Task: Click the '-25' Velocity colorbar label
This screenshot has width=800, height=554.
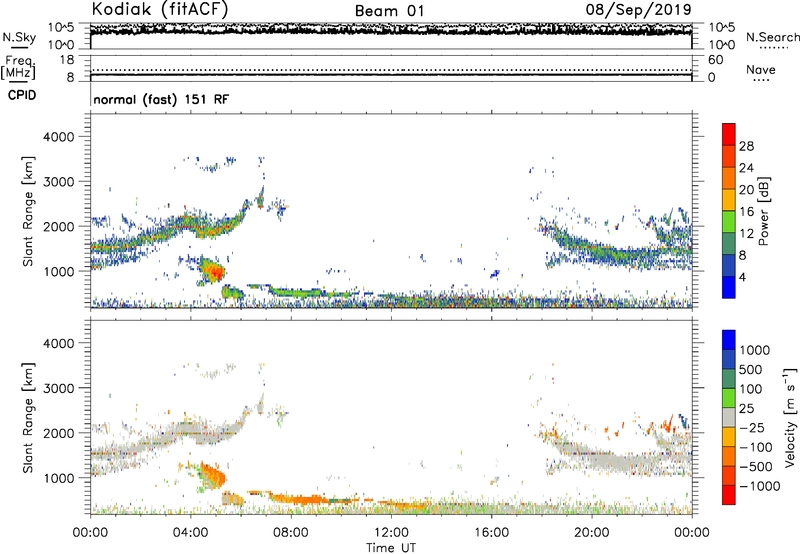Action: [x=752, y=427]
